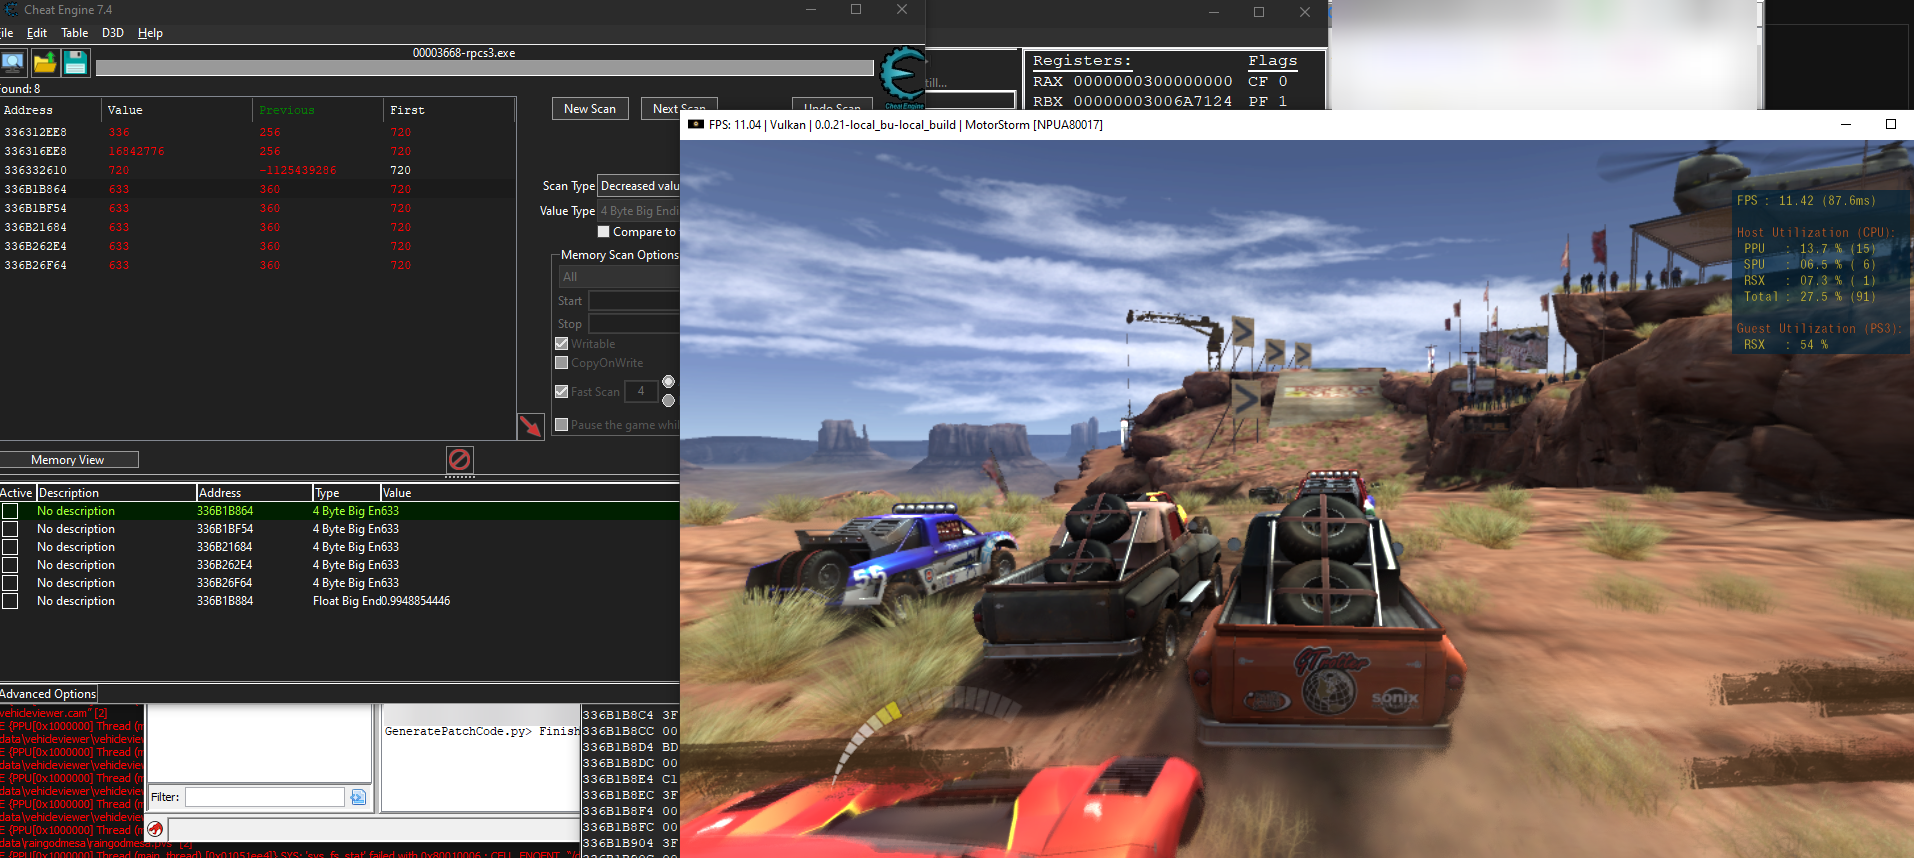Click the Start address input field
The height and width of the screenshot is (858, 1914).
click(x=634, y=301)
